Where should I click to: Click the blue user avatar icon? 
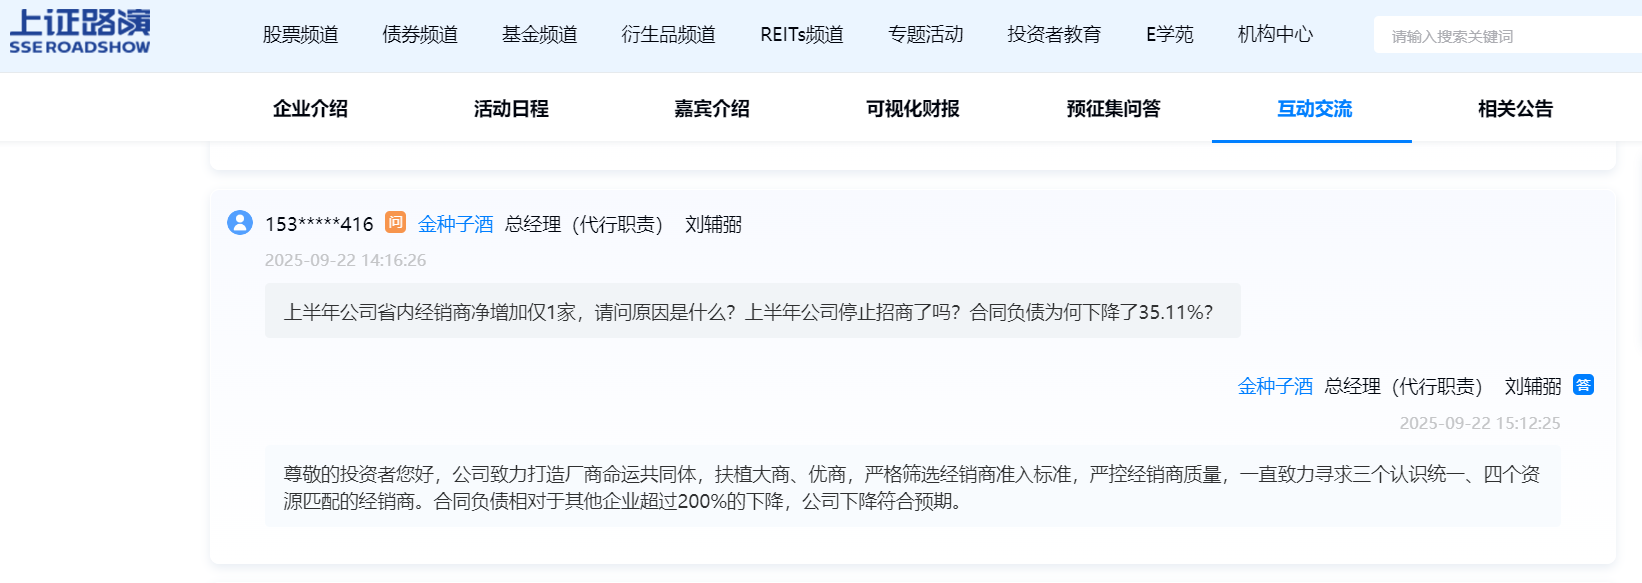click(240, 222)
